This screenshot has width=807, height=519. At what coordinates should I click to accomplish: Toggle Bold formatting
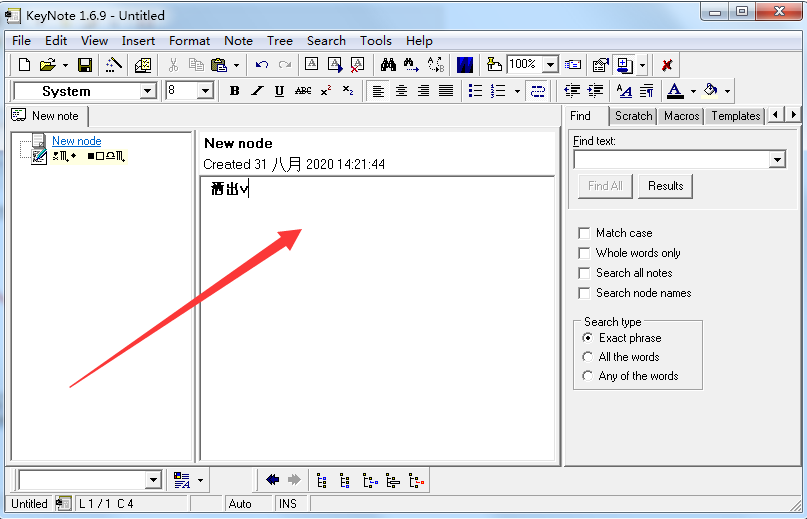click(234, 91)
